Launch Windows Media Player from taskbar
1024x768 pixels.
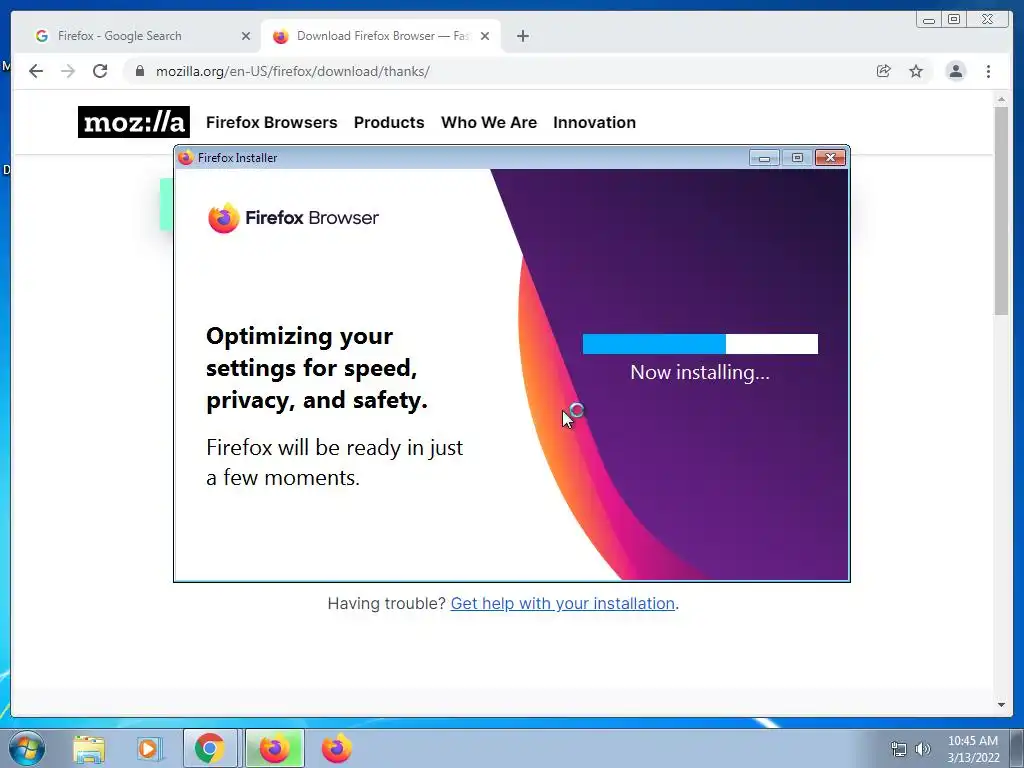(149, 748)
